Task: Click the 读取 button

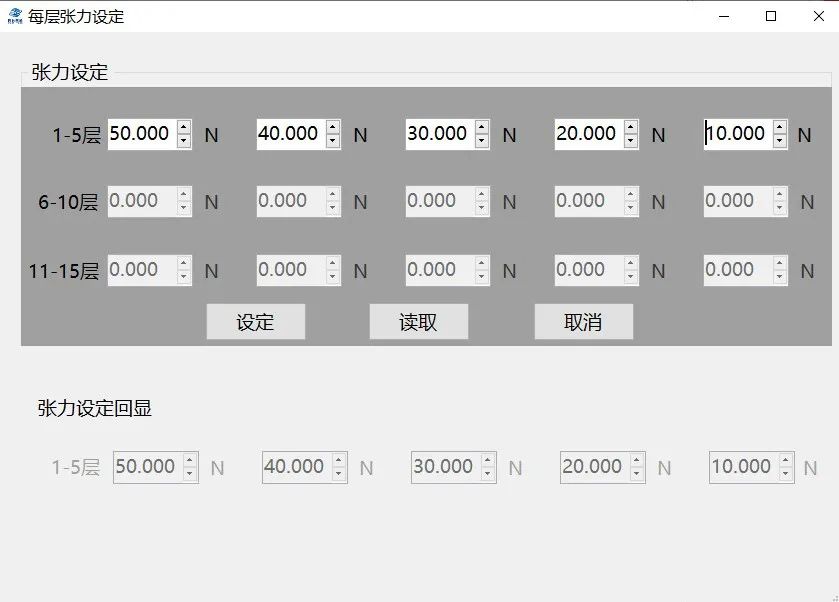Action: [418, 322]
